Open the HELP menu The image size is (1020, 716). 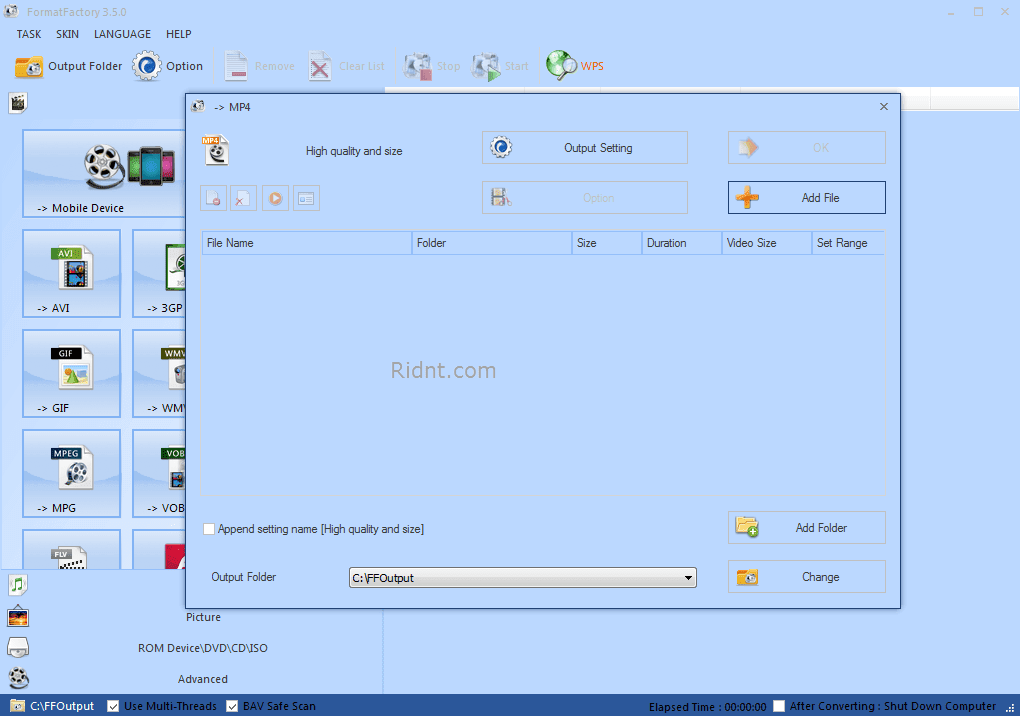[178, 34]
